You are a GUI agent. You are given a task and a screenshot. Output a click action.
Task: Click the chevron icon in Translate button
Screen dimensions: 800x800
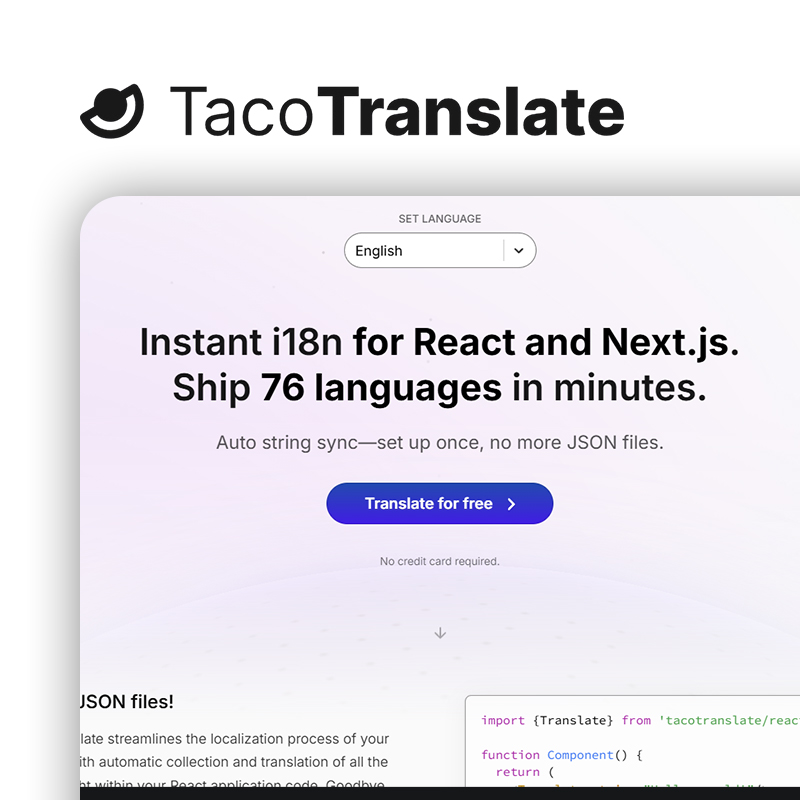click(x=511, y=504)
